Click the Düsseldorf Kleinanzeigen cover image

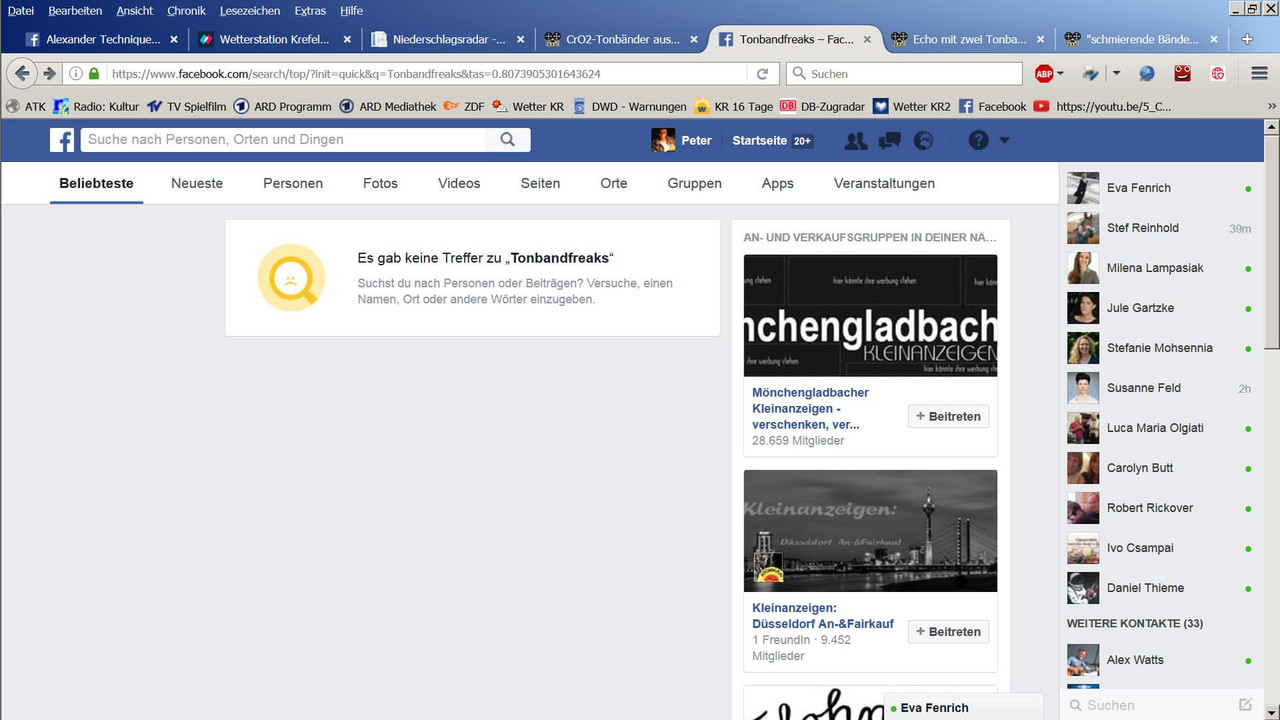pos(870,531)
